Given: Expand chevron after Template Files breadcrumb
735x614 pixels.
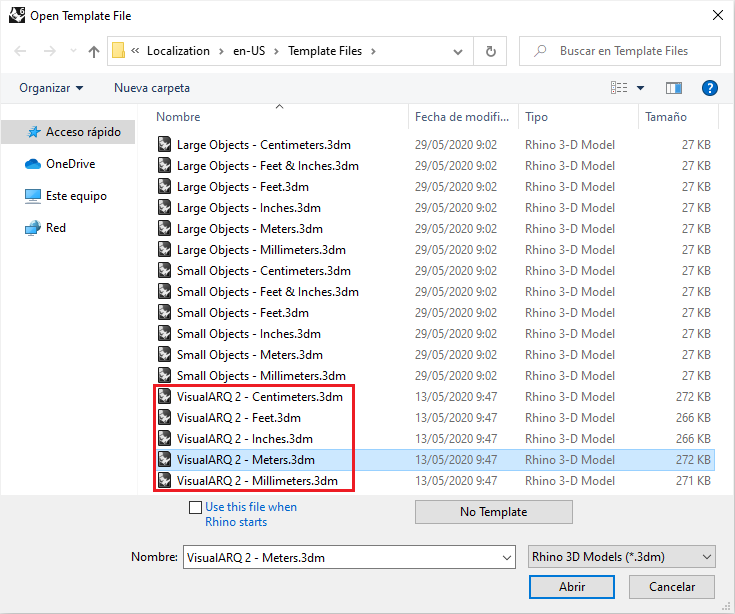Looking at the screenshot, I should pyautogui.click(x=373, y=51).
